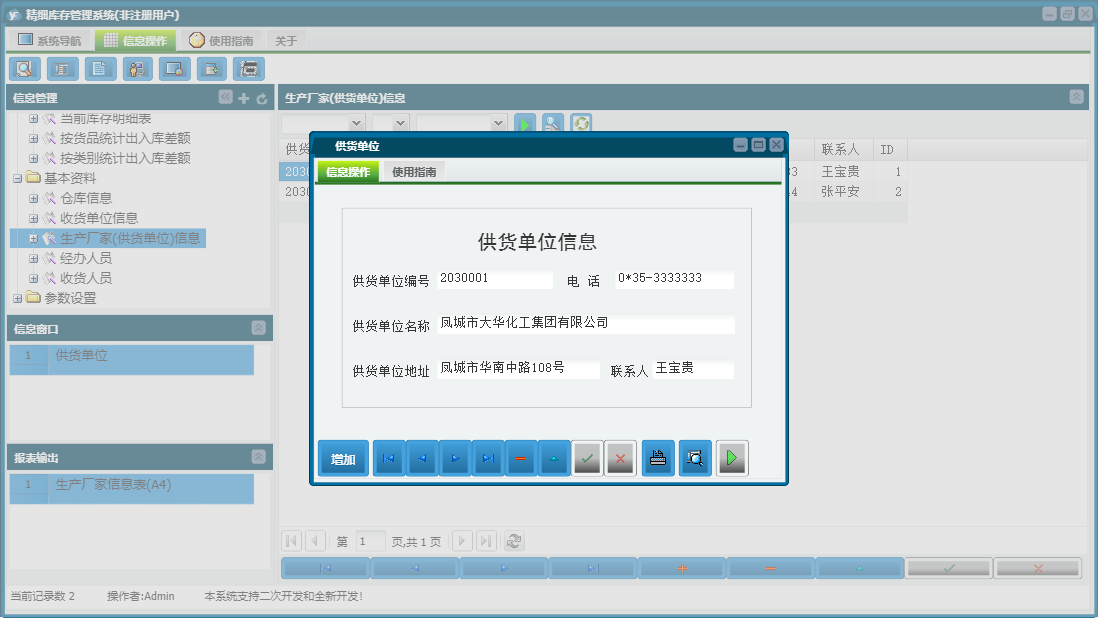The height and width of the screenshot is (618, 1098).
Task: Go to last record in 供货单位 dialog
Action: (x=488, y=458)
